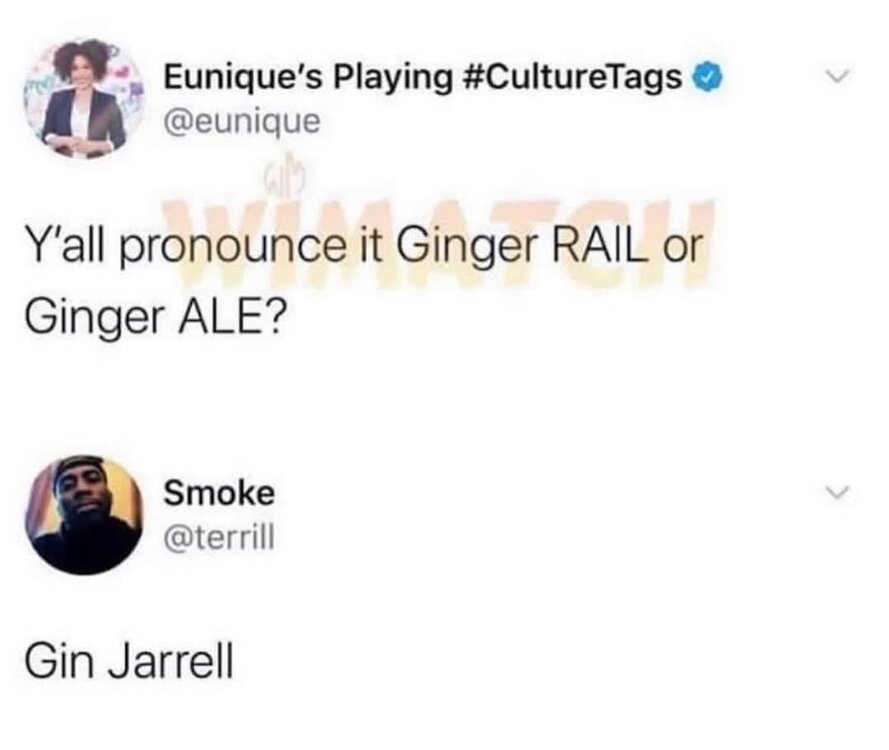This screenshot has height=750, width=889.
Task: Click the display name Eunique's Playing
Action: click(x=308, y=78)
